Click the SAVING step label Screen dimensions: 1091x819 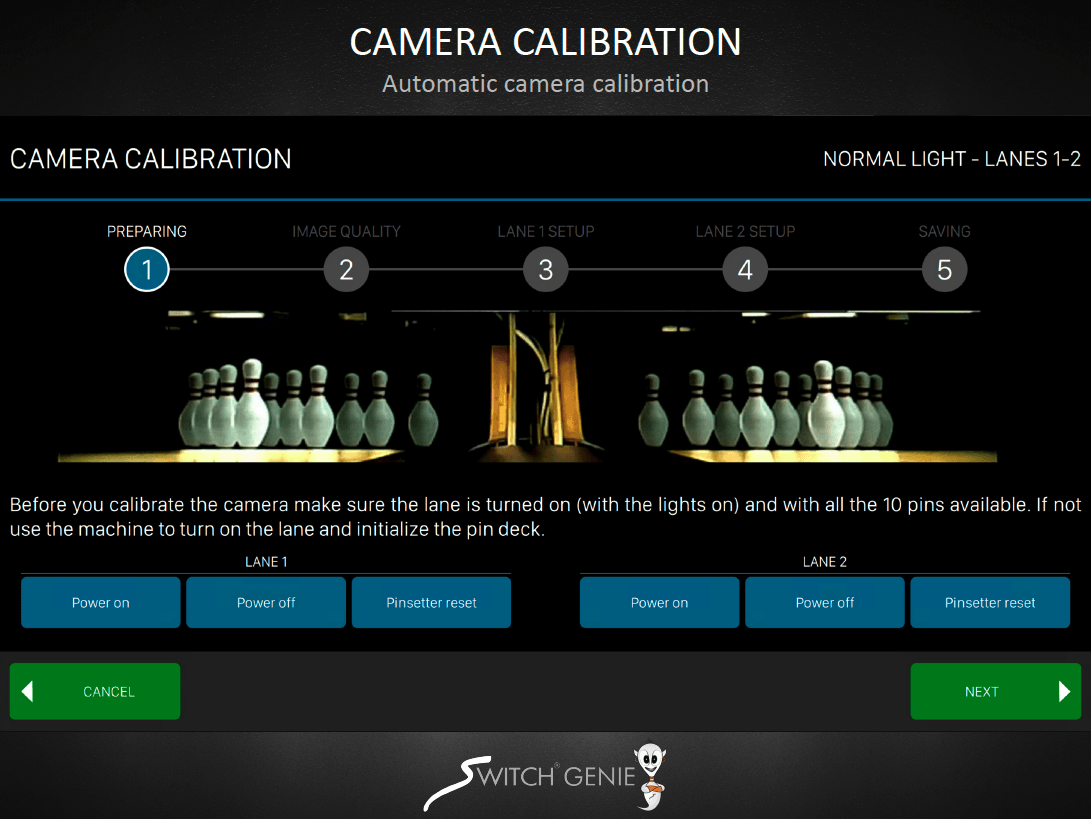coord(944,232)
